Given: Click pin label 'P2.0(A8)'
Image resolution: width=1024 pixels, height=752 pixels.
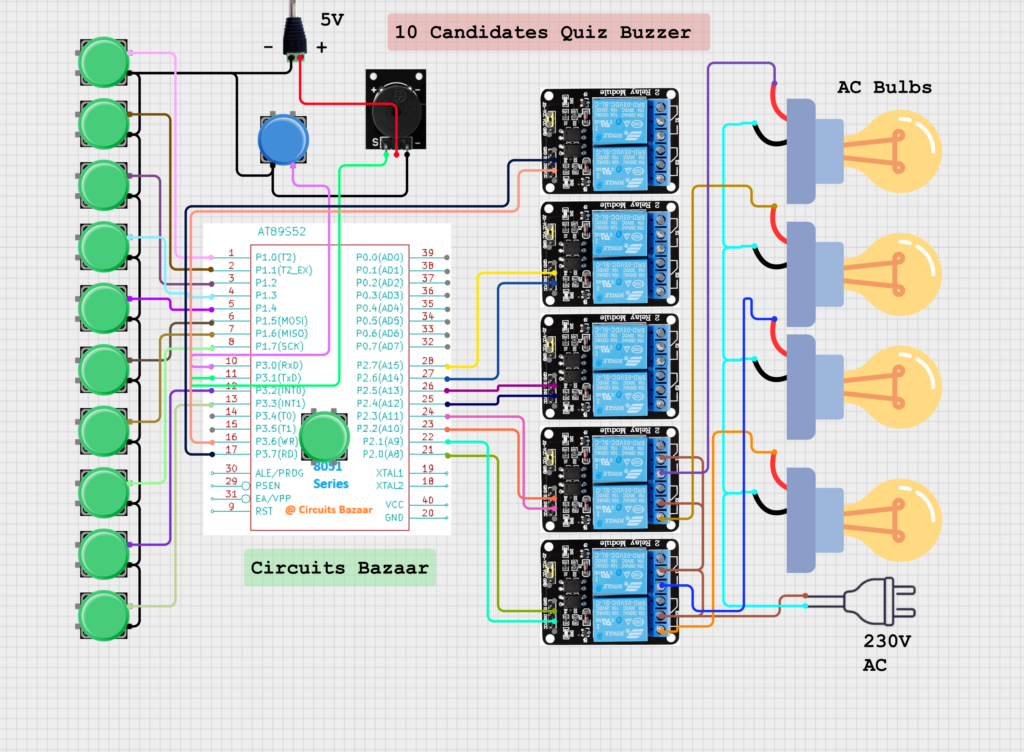Looking at the screenshot, I should pyautogui.click(x=383, y=454).
